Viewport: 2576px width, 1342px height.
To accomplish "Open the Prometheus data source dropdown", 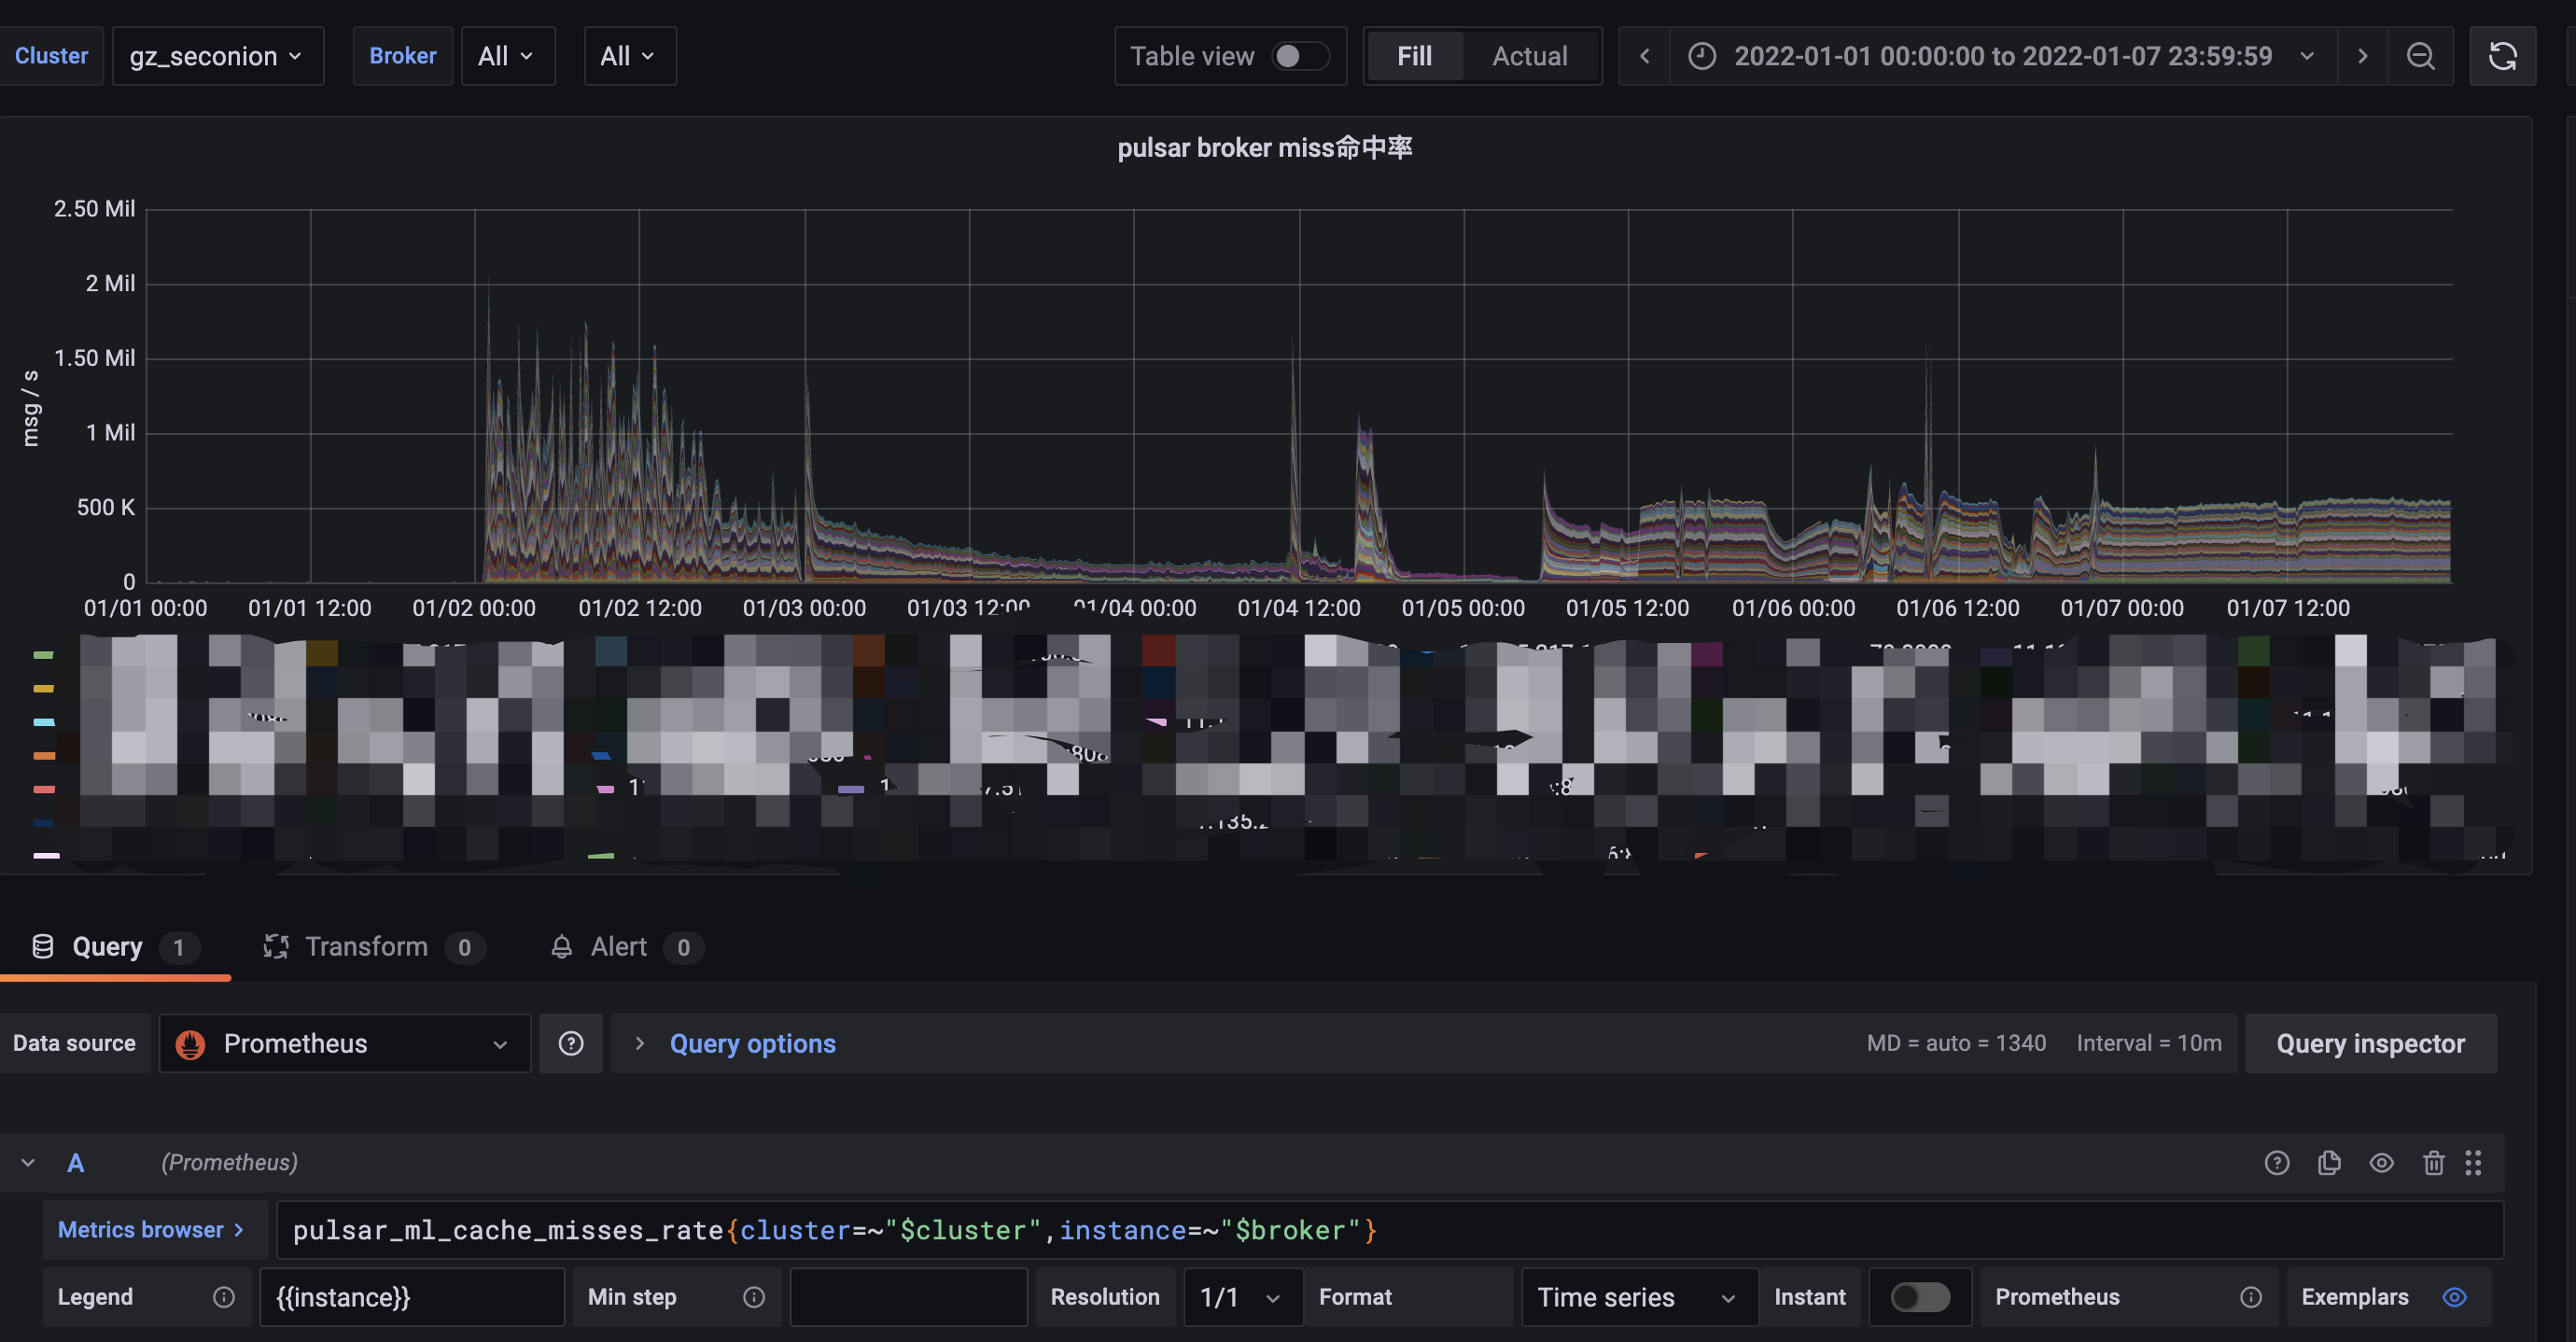I will tap(344, 1043).
